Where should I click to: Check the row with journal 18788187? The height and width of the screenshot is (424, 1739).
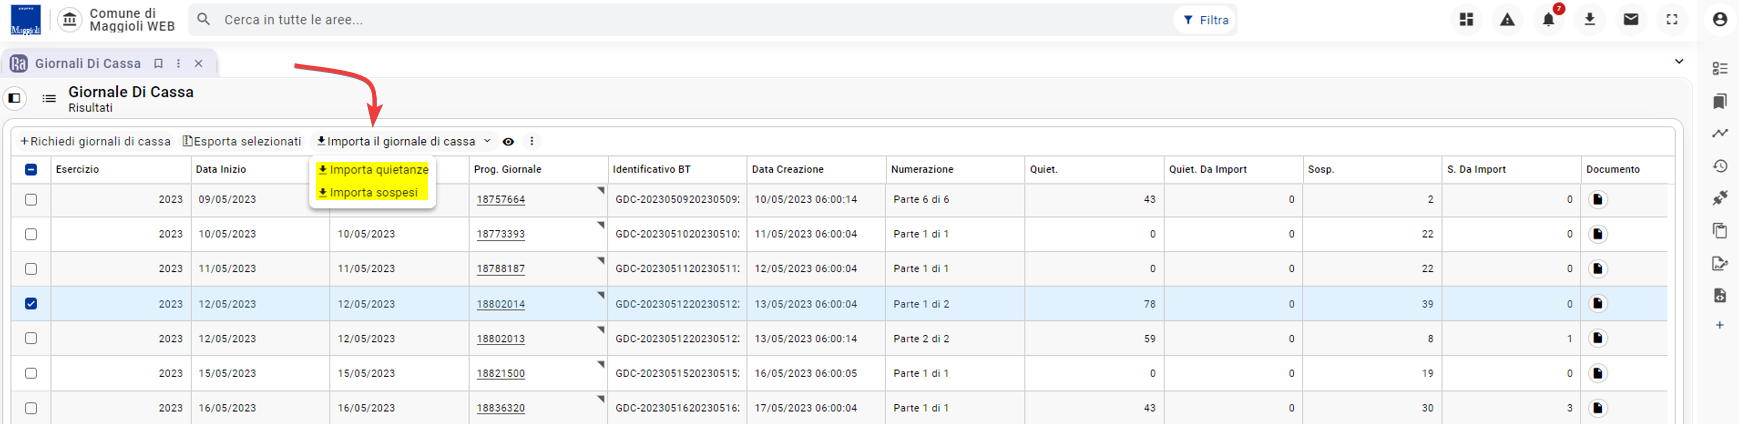[x=31, y=269]
